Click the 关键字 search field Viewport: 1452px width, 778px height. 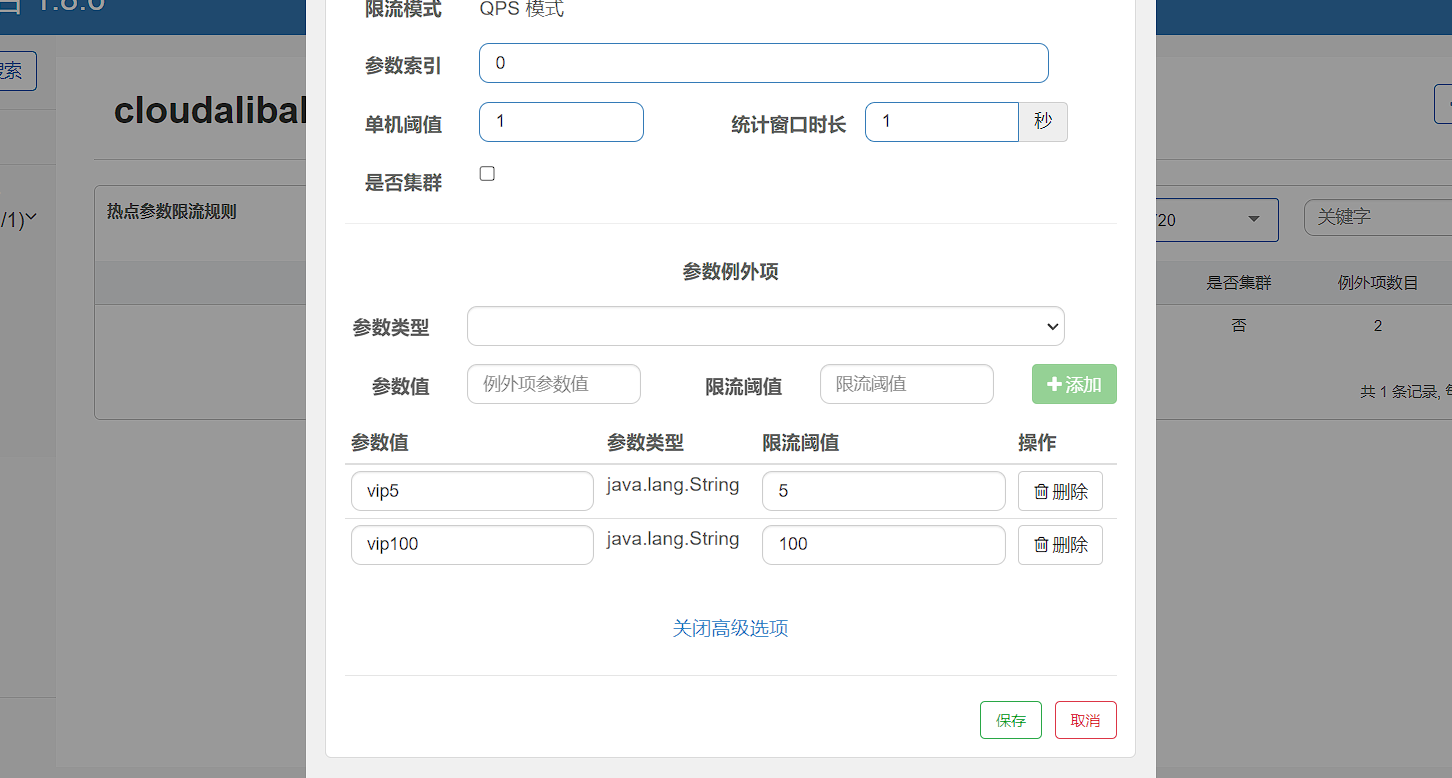(1377, 217)
